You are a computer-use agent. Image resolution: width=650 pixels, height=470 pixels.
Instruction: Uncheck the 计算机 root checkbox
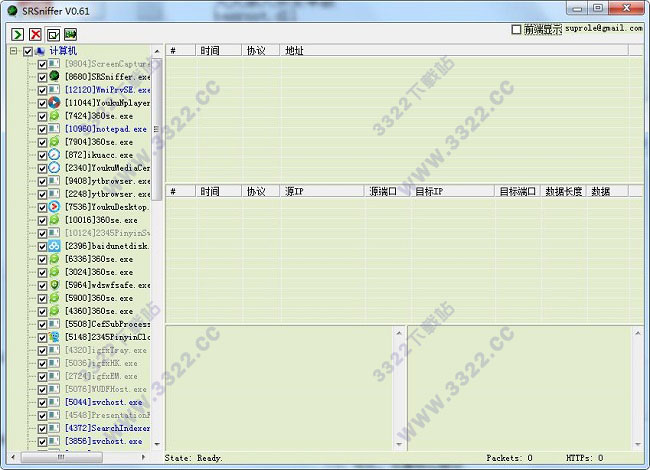tap(28, 51)
